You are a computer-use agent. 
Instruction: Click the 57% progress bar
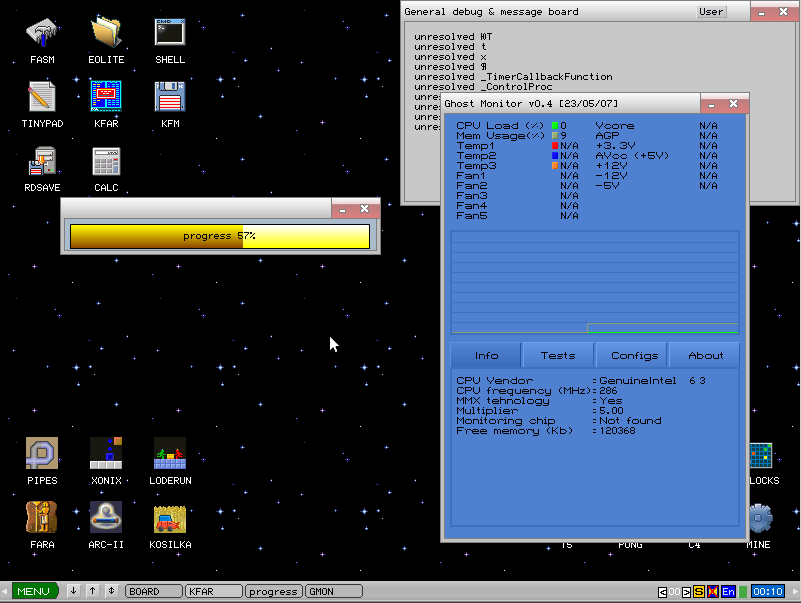219,236
